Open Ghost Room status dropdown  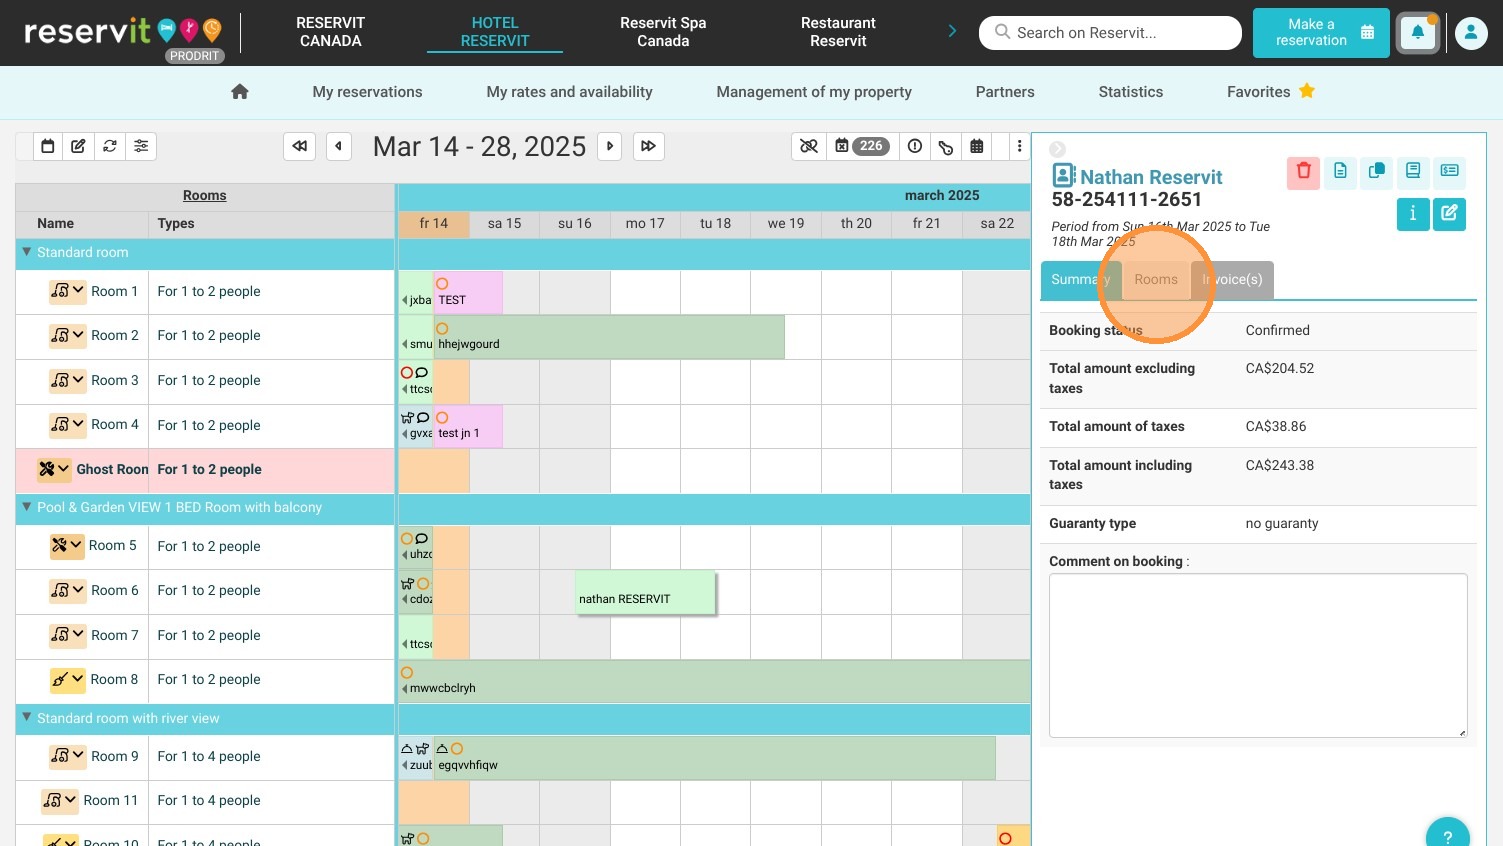[x=54, y=469]
